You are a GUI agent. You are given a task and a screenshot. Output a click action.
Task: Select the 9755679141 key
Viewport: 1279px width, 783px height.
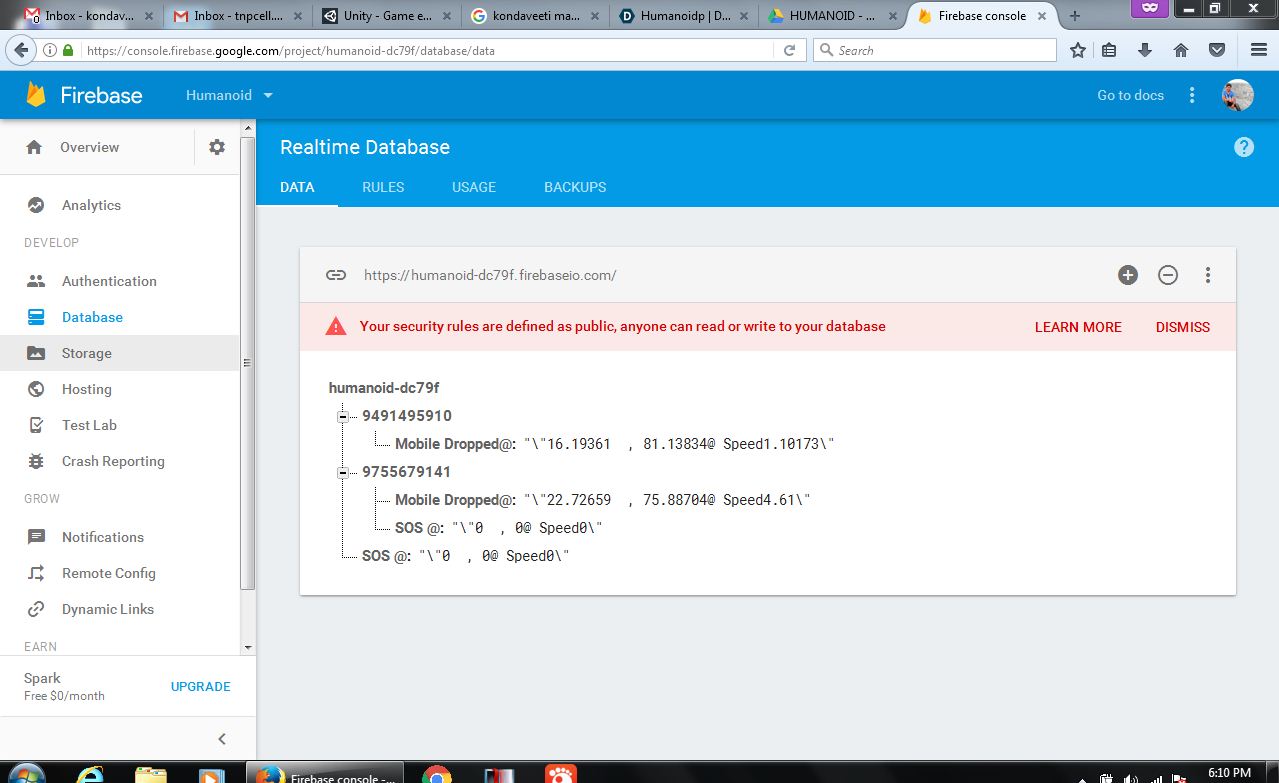pos(407,471)
